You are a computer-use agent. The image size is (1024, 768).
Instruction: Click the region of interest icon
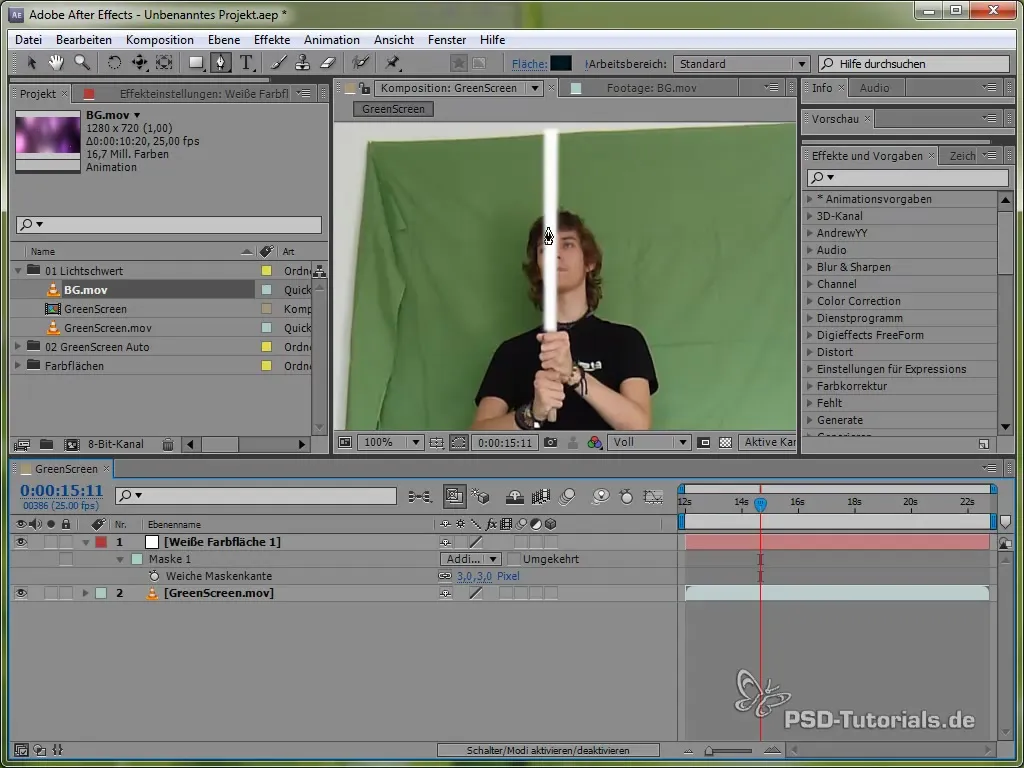tap(703, 442)
